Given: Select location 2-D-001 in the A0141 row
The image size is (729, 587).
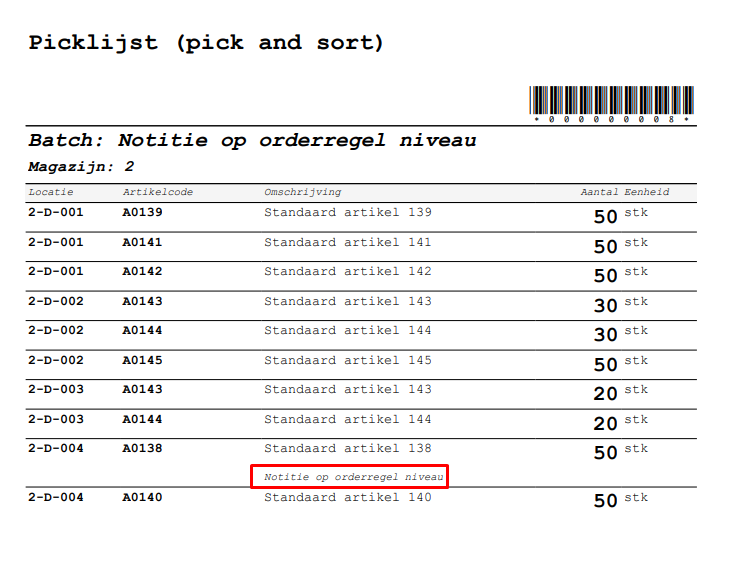Looking at the screenshot, I should pyautogui.click(x=56, y=242).
